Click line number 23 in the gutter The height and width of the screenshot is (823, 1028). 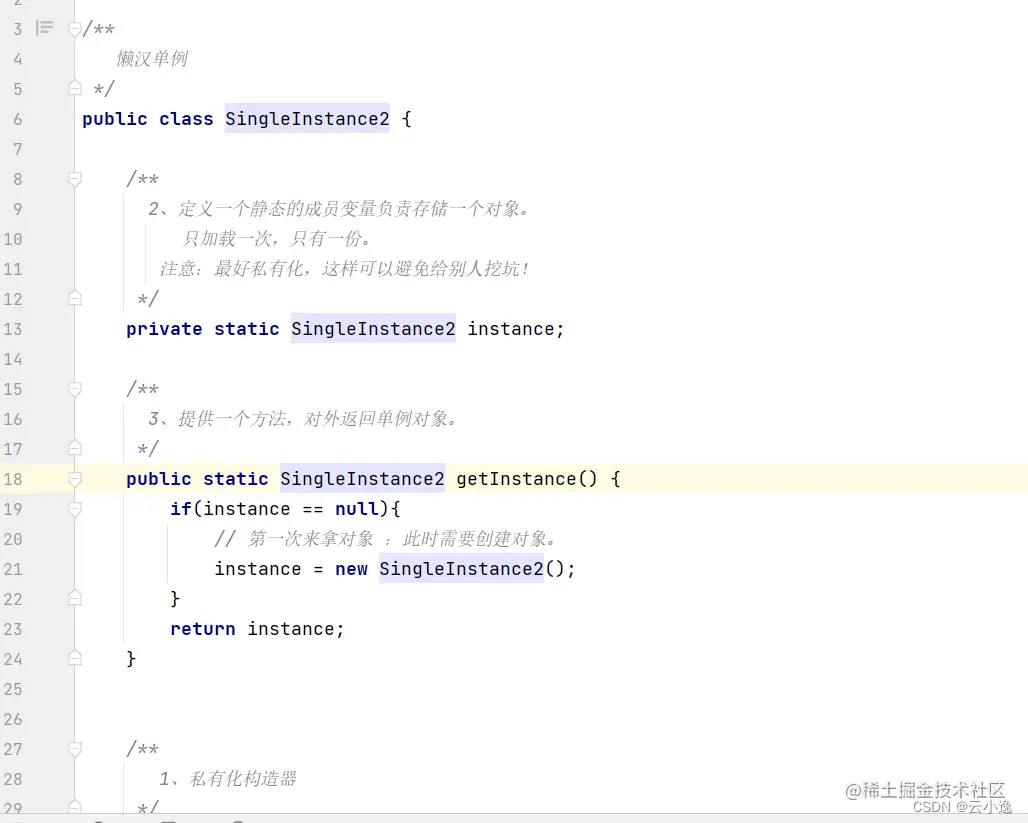(13, 630)
